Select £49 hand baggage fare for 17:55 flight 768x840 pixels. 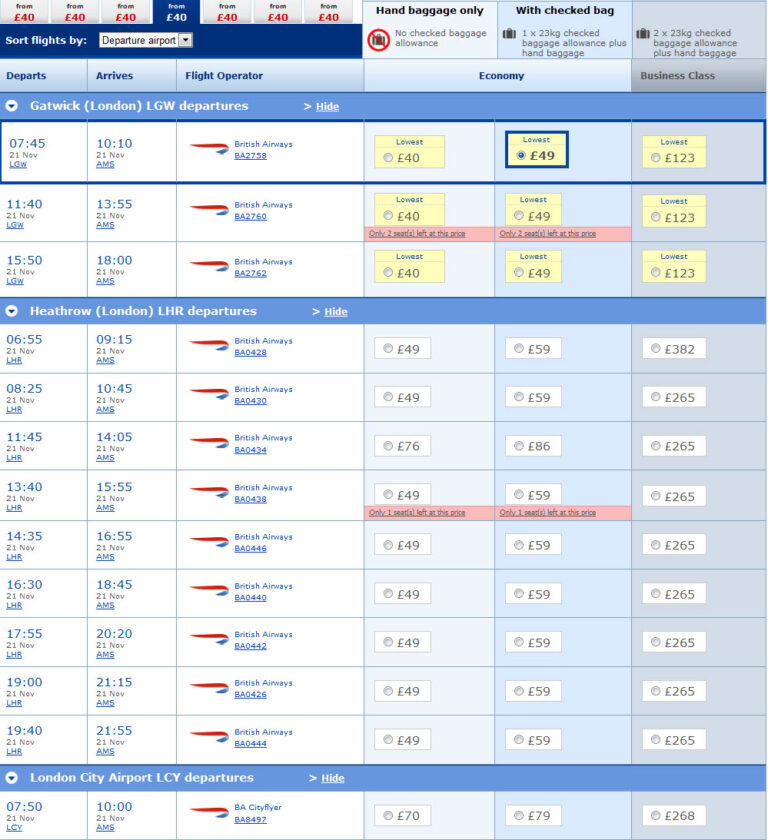click(388, 642)
